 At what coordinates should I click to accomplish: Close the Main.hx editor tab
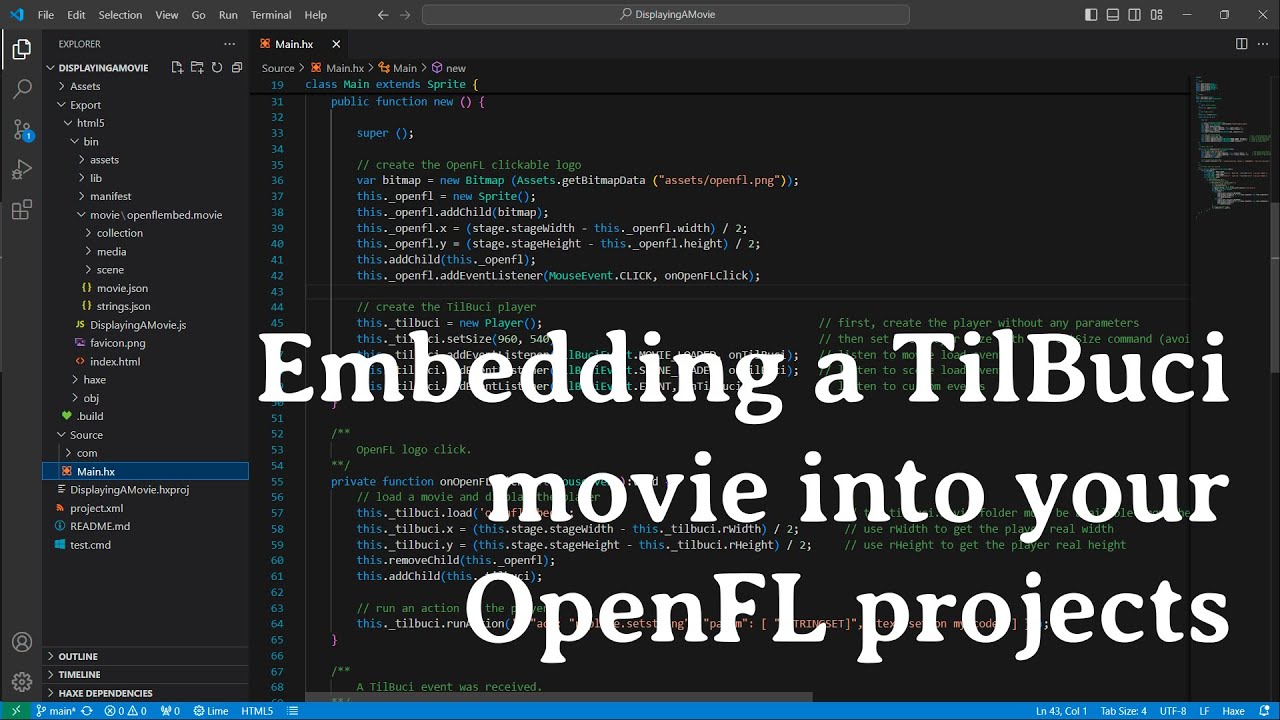point(336,44)
